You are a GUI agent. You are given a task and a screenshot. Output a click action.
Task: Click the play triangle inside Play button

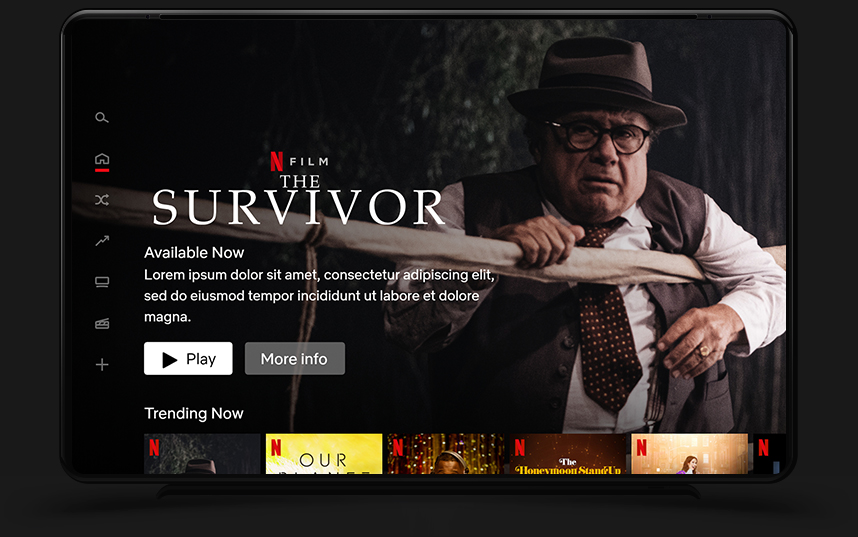tap(170, 360)
